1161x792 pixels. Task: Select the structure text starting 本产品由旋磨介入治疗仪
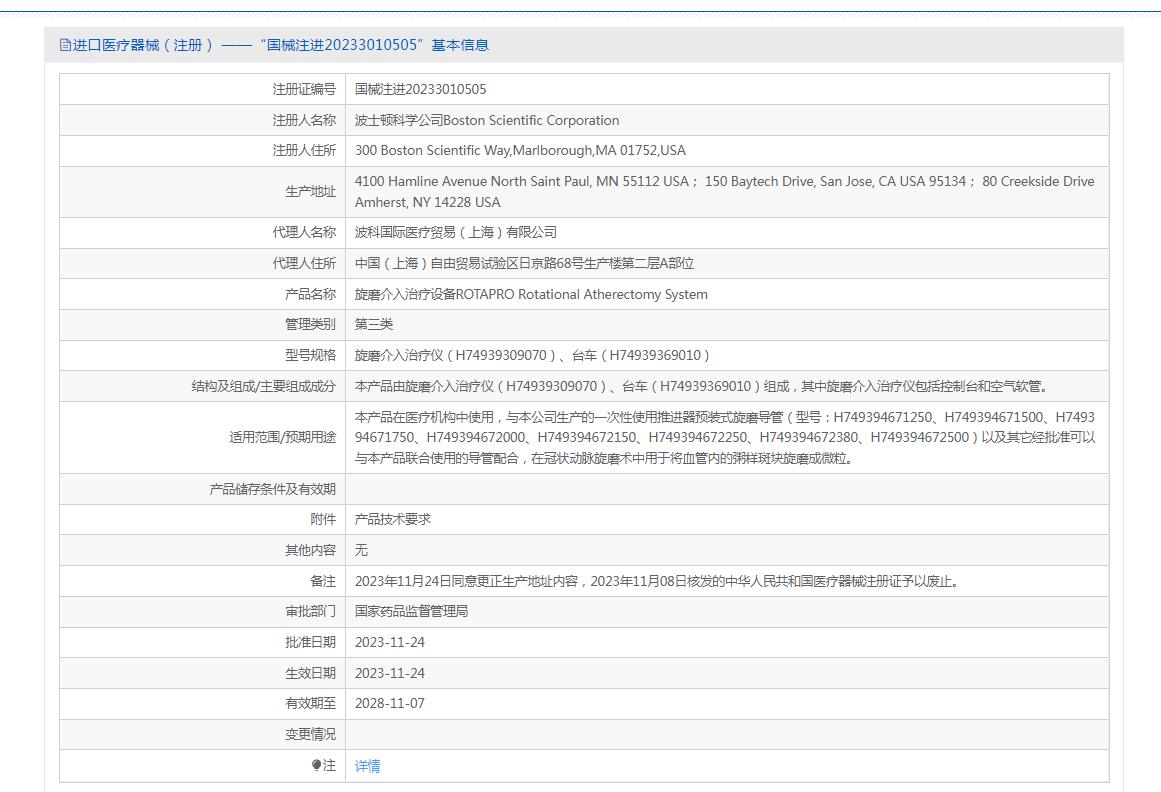point(700,386)
